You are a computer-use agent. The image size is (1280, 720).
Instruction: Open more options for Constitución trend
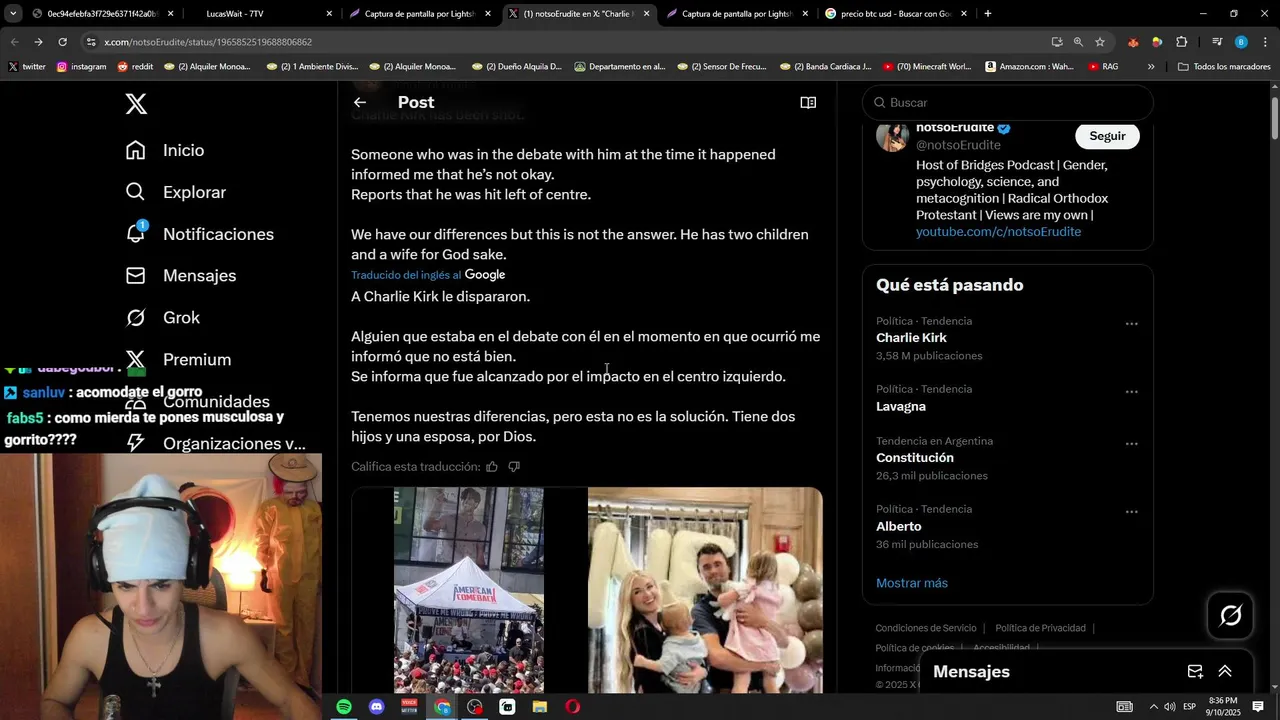point(1131,444)
